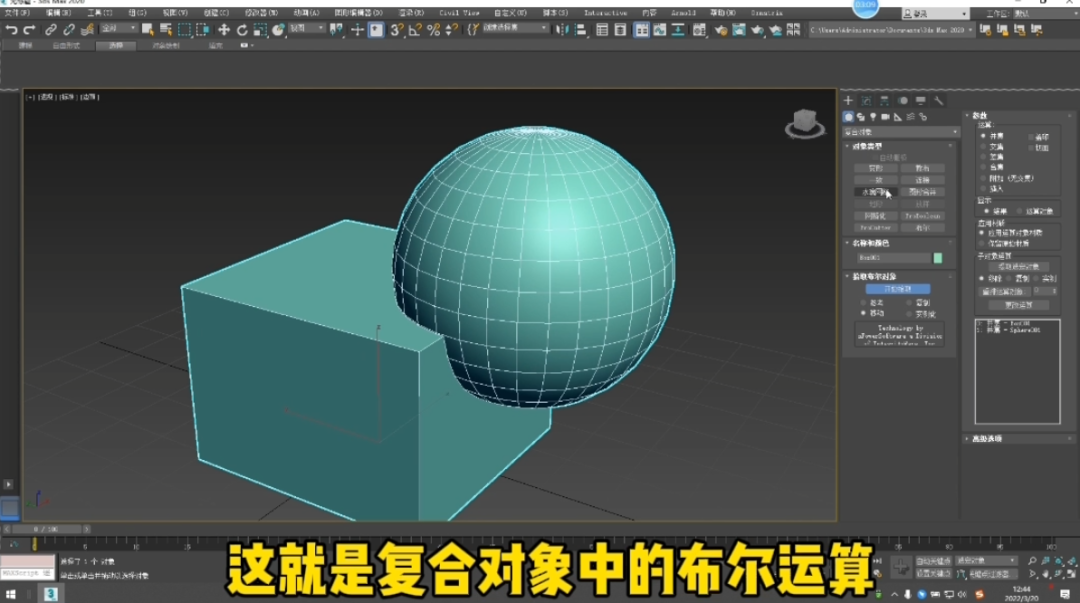Click the Select by Name icon
This screenshot has width=1080, height=603.
166,30
